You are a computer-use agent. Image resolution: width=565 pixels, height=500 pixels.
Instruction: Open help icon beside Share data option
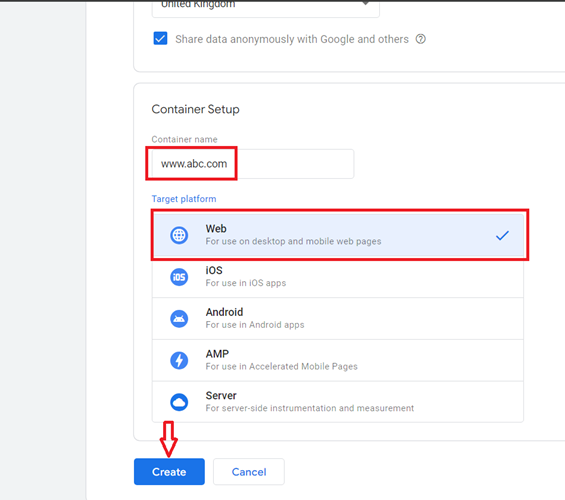pos(421,39)
